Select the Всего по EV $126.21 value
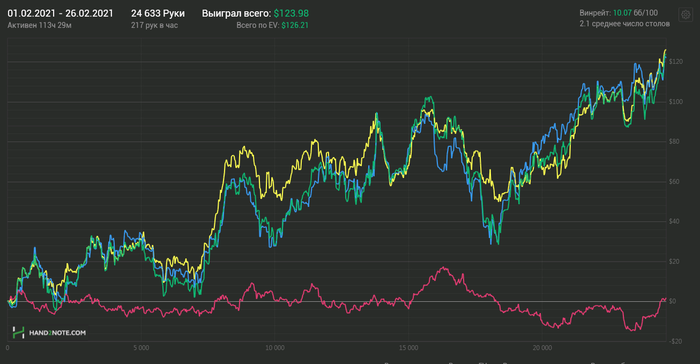The height and width of the screenshot is (364, 700). tap(272, 25)
